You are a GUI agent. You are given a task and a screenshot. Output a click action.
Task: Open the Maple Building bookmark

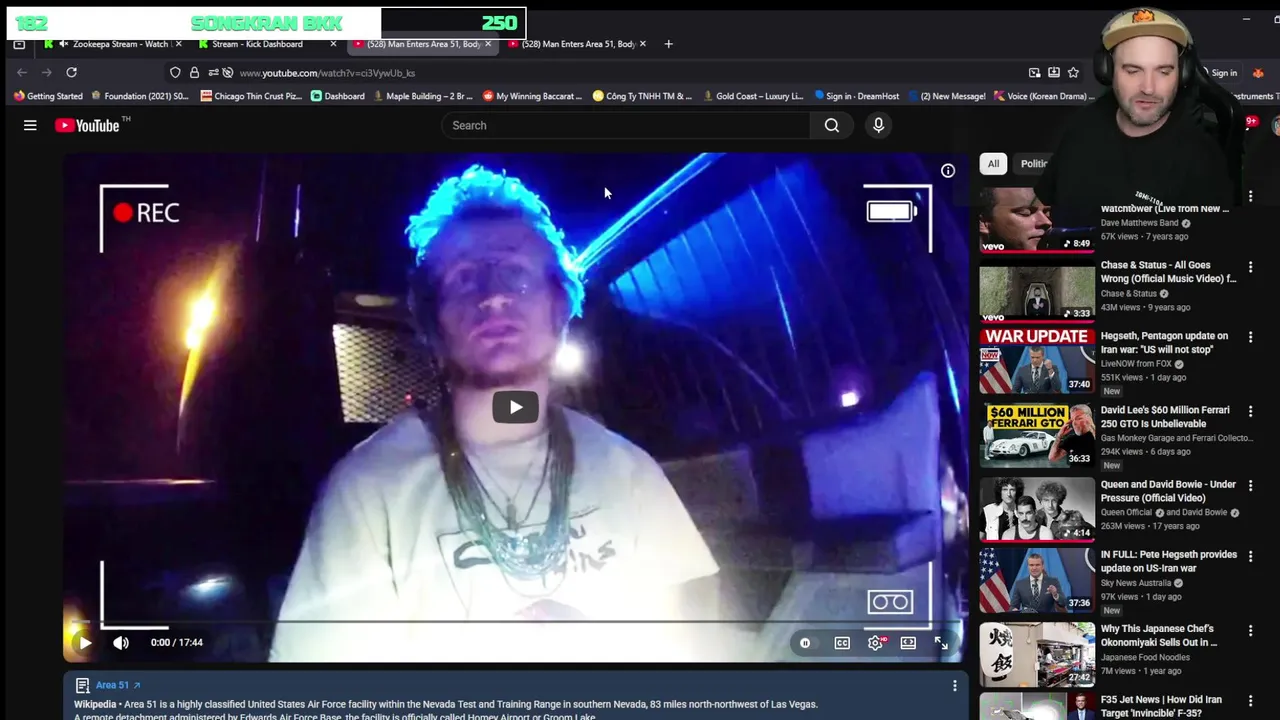421,96
